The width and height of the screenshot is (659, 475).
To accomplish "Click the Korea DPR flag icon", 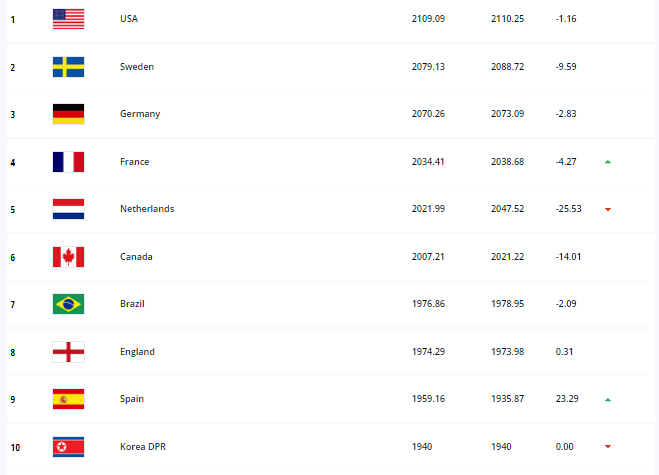I will tap(69, 447).
